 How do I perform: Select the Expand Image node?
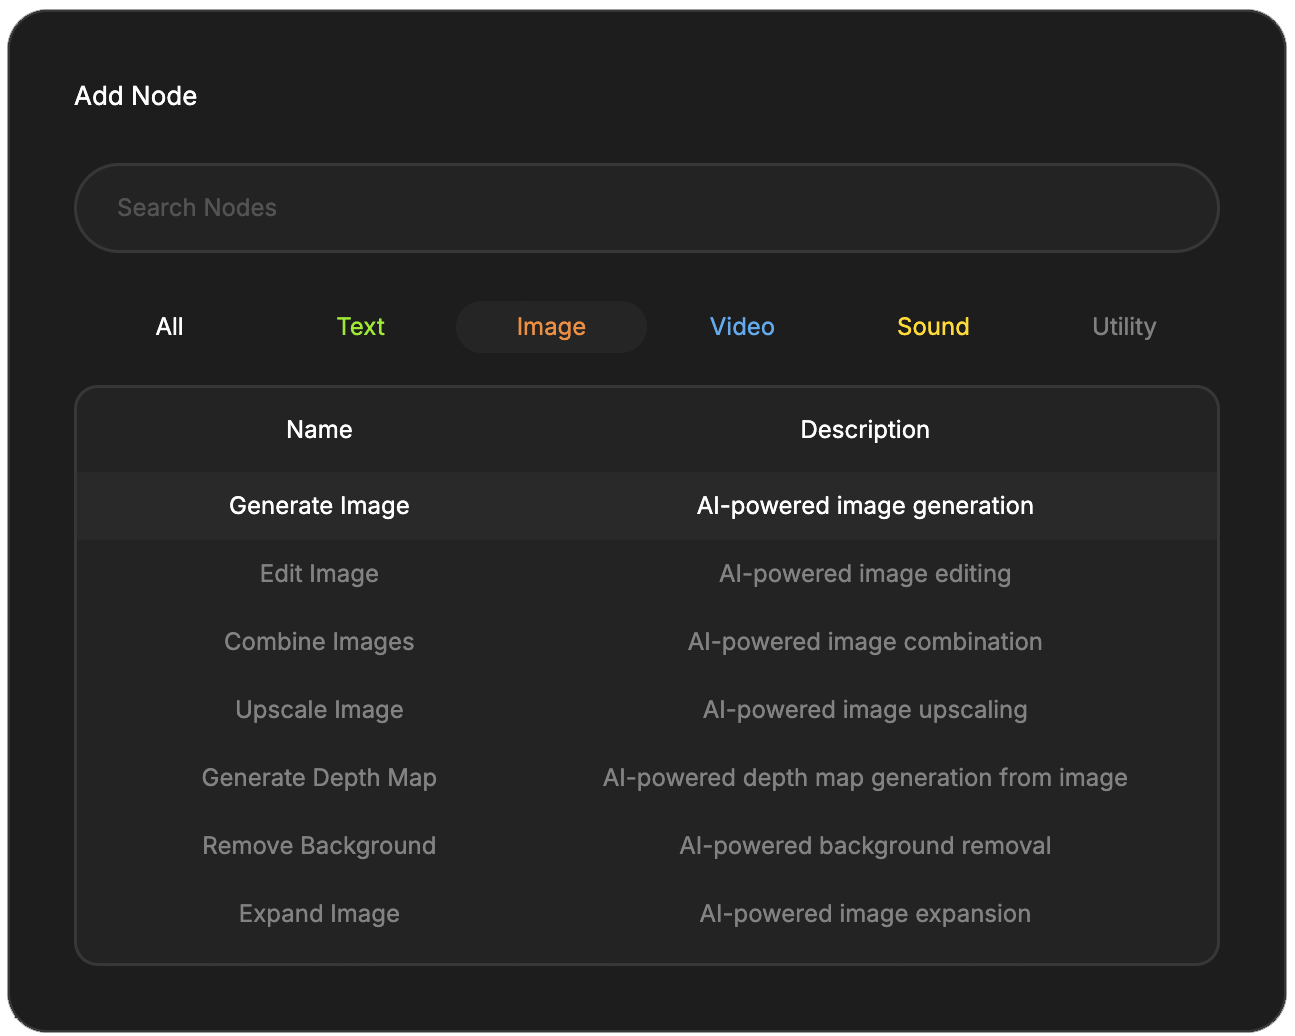pyautogui.click(x=319, y=914)
